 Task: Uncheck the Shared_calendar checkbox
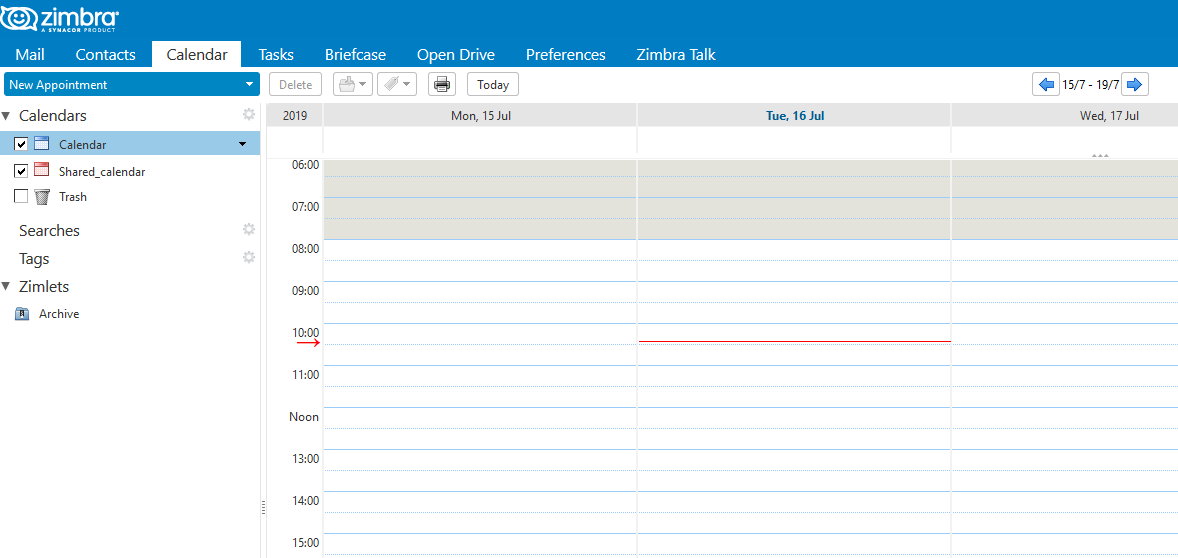tap(21, 170)
